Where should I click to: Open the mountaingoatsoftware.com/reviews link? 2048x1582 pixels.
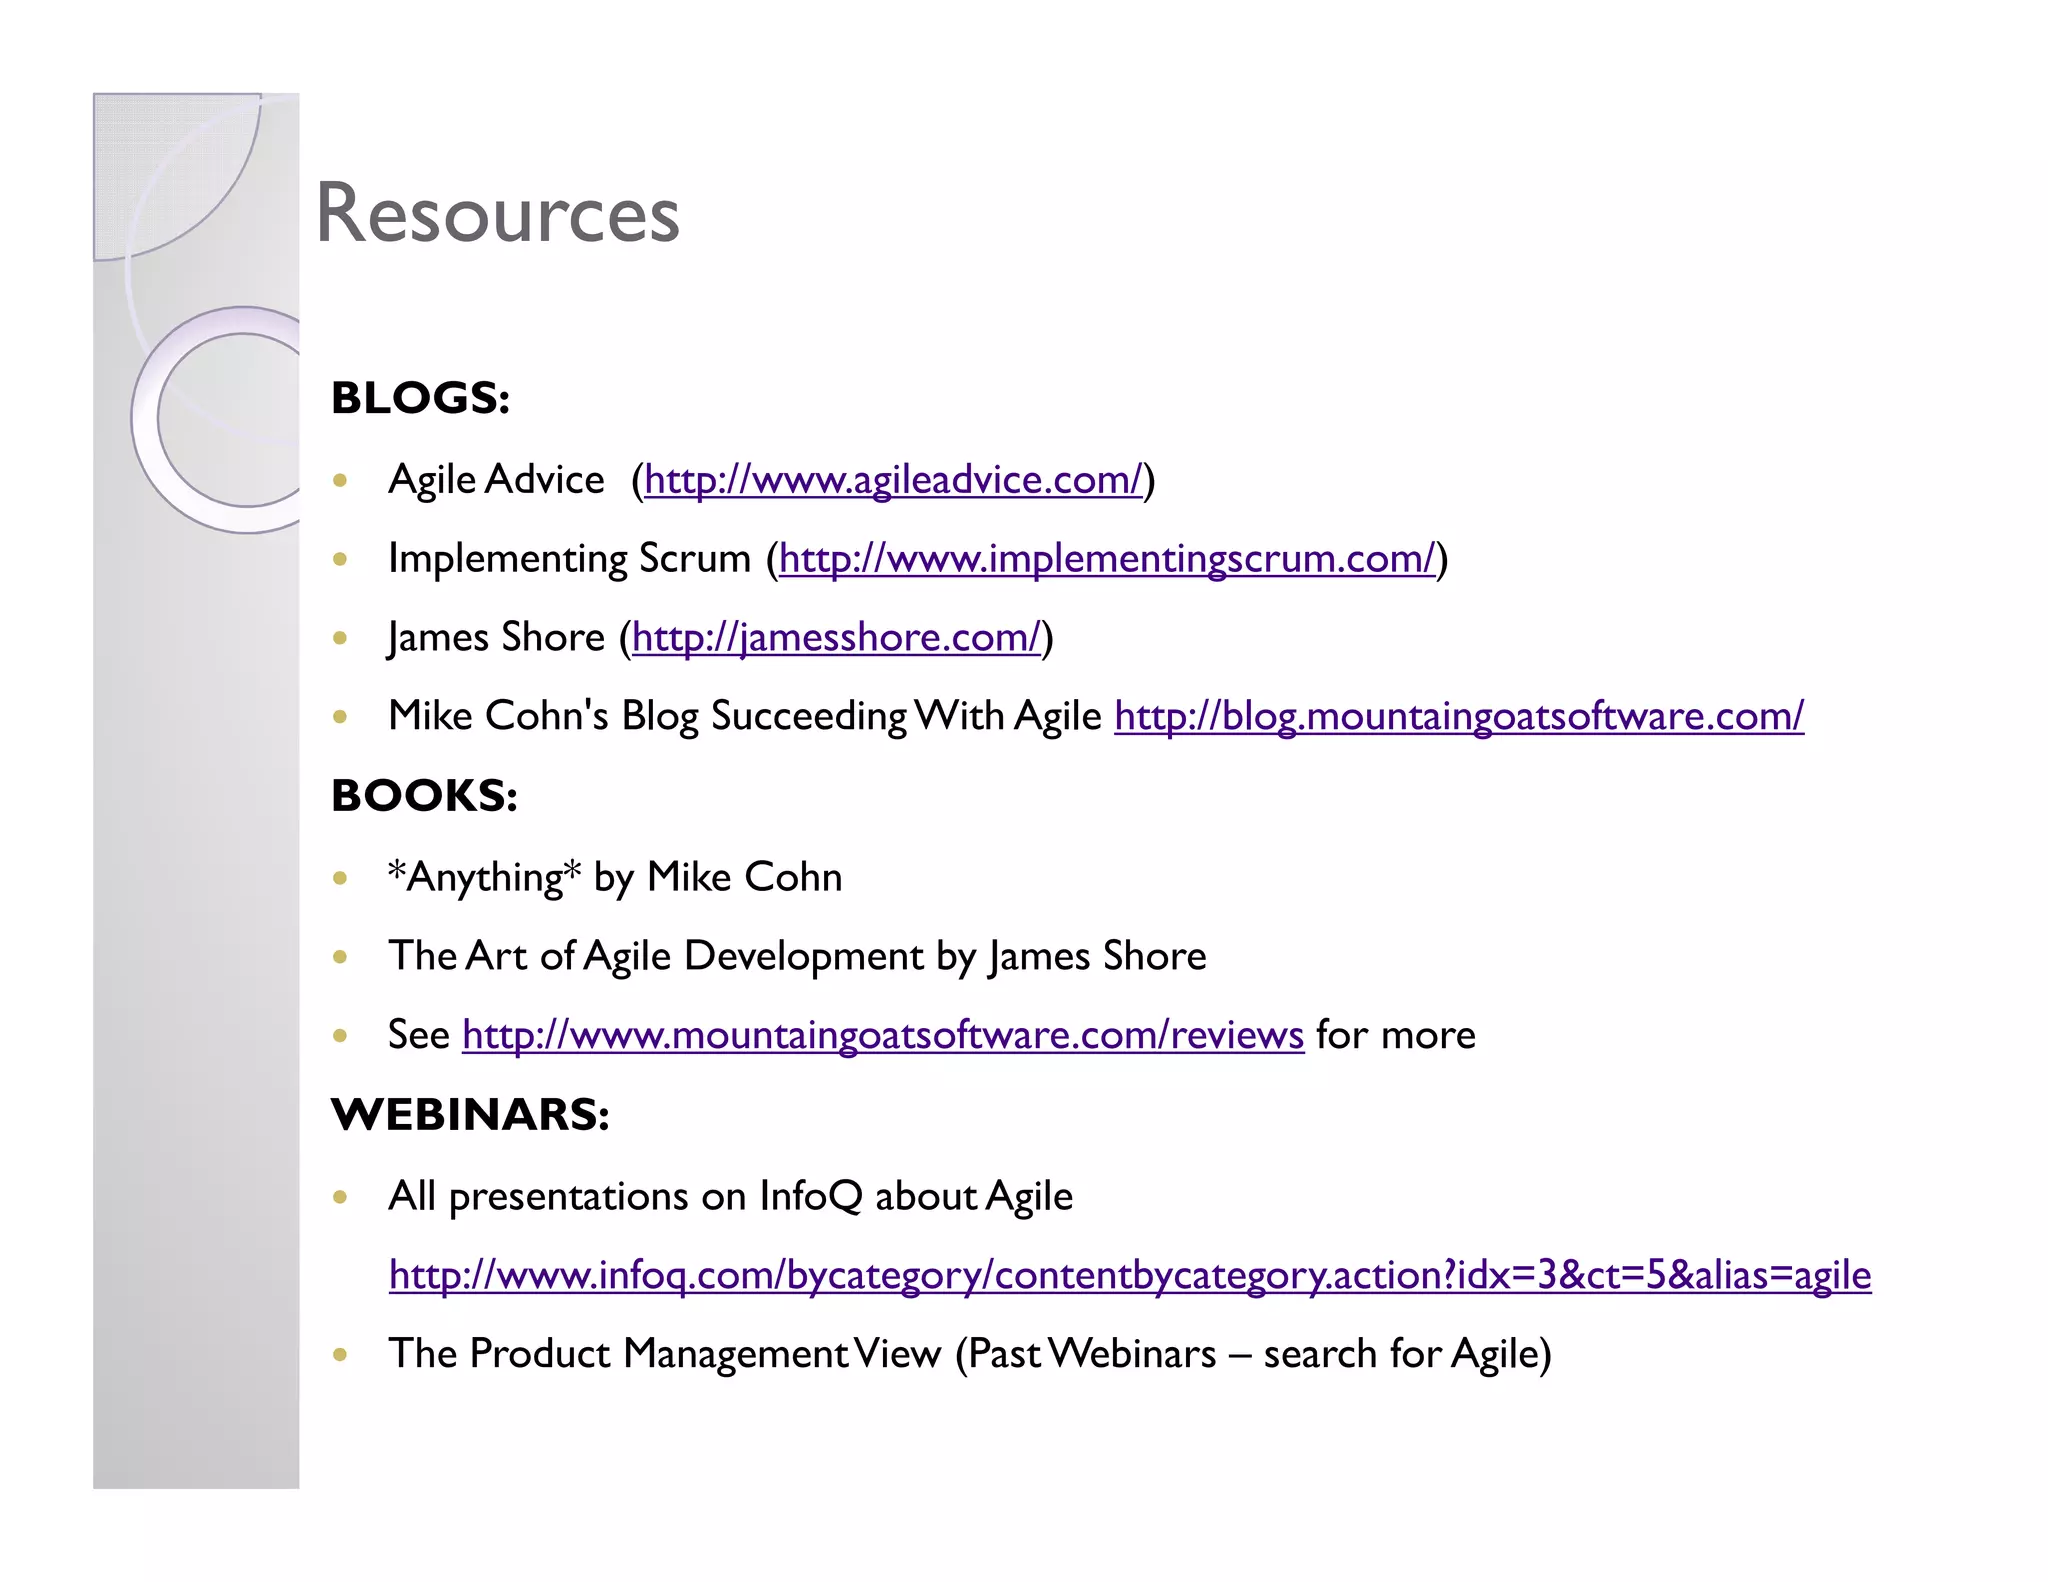[883, 1036]
